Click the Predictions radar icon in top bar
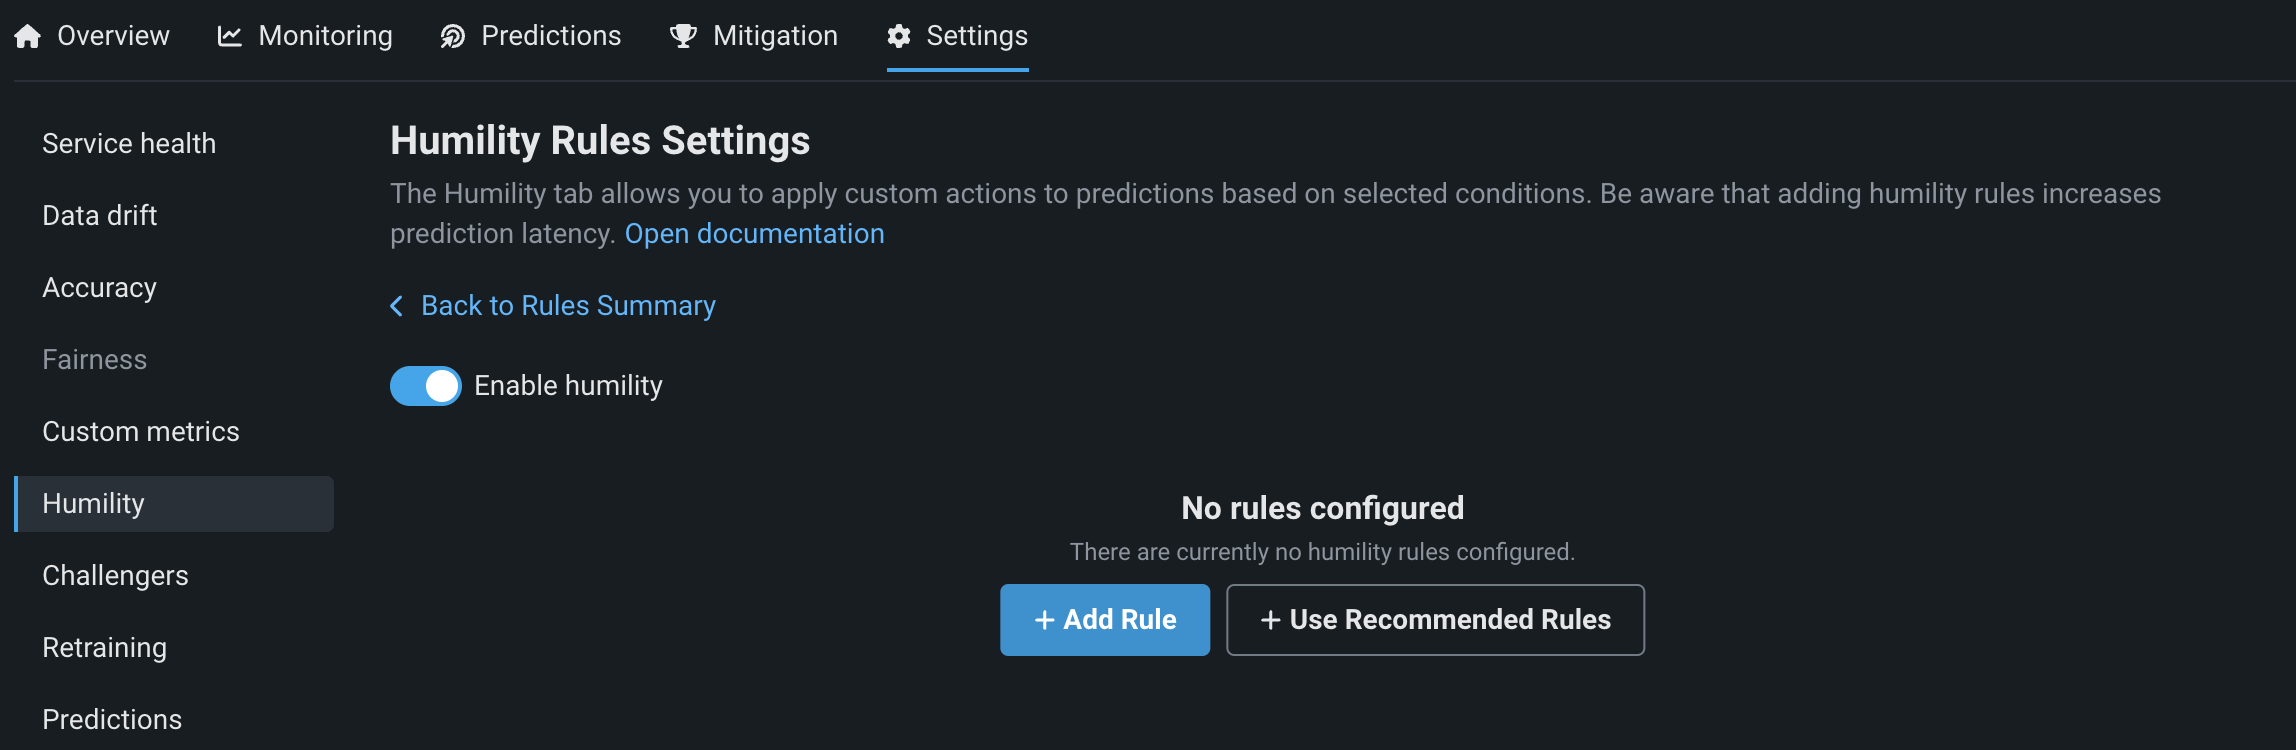 coord(453,37)
